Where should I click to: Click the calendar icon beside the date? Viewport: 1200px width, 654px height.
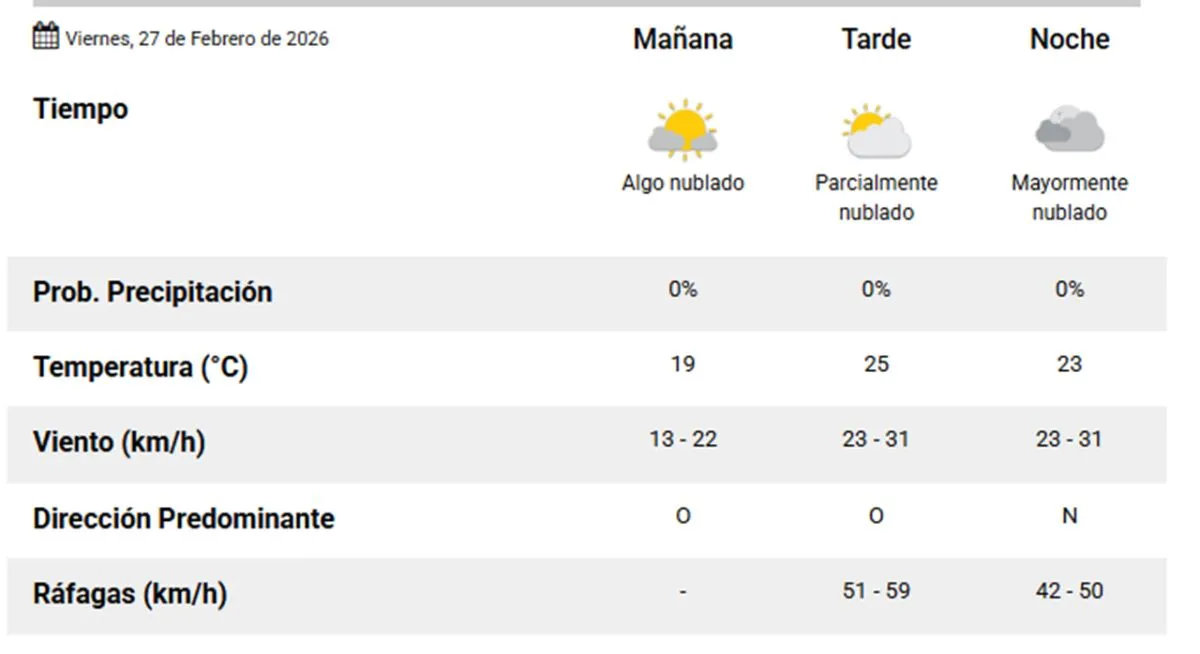[x=46, y=37]
